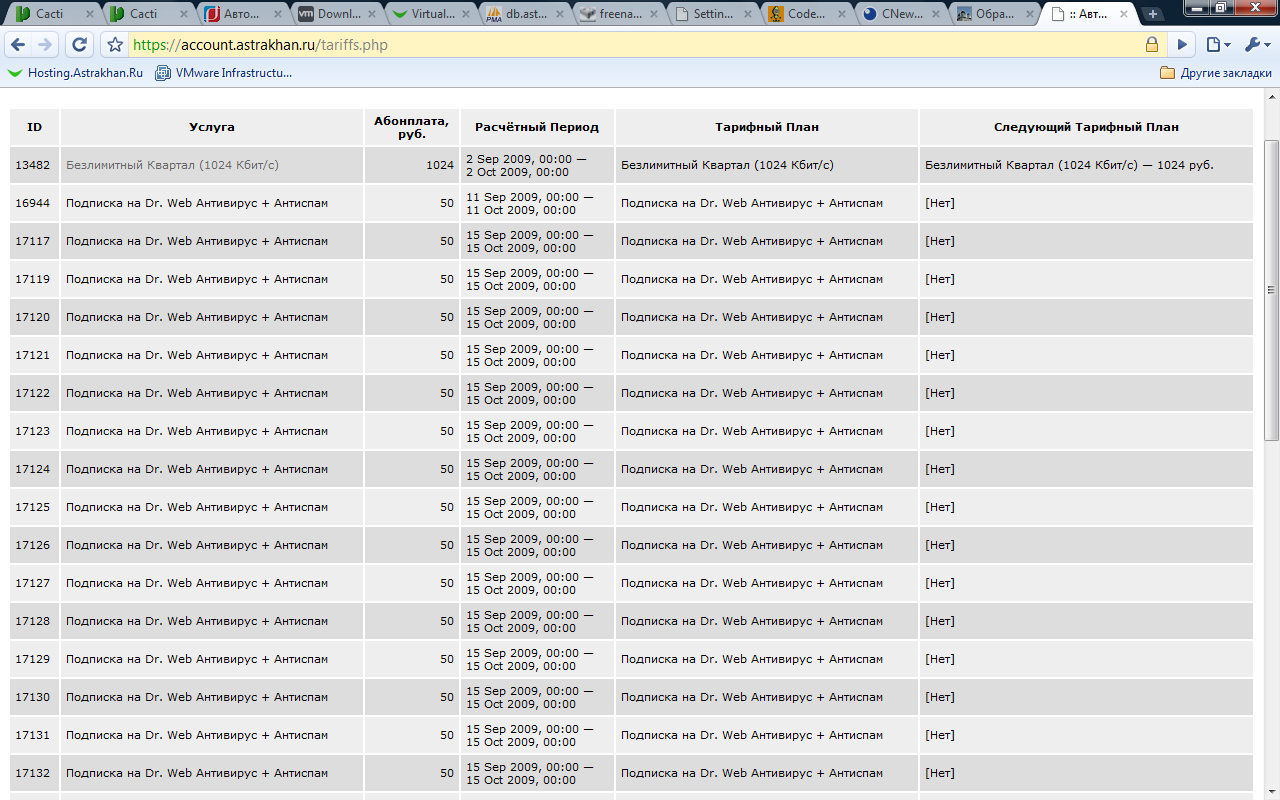Click next plan text ending in 1024 руб.
The image size is (1280, 800).
tap(1069, 165)
